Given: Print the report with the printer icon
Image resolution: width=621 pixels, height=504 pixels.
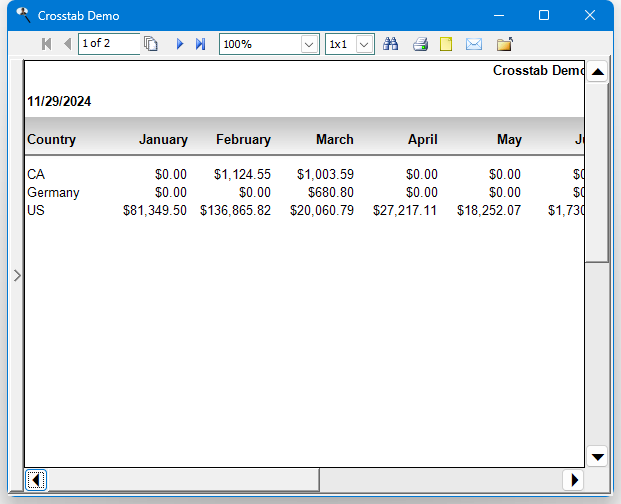Looking at the screenshot, I should coord(420,44).
